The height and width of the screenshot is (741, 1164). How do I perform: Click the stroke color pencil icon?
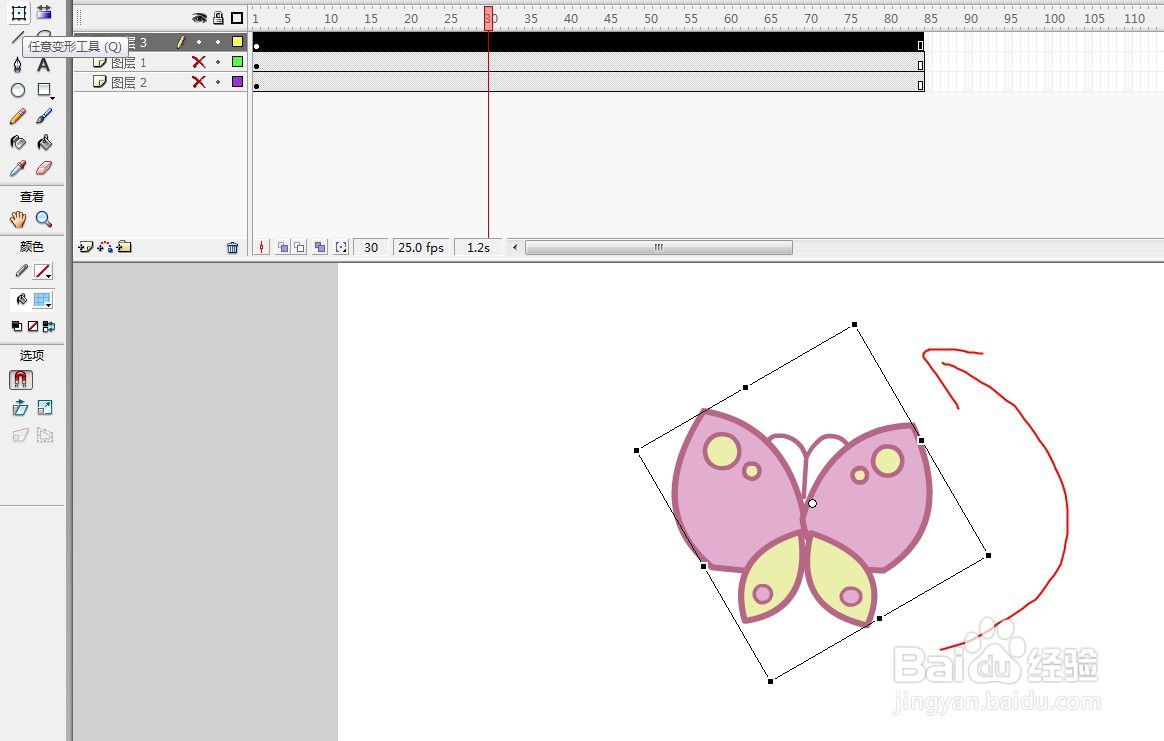pyautogui.click(x=22, y=271)
